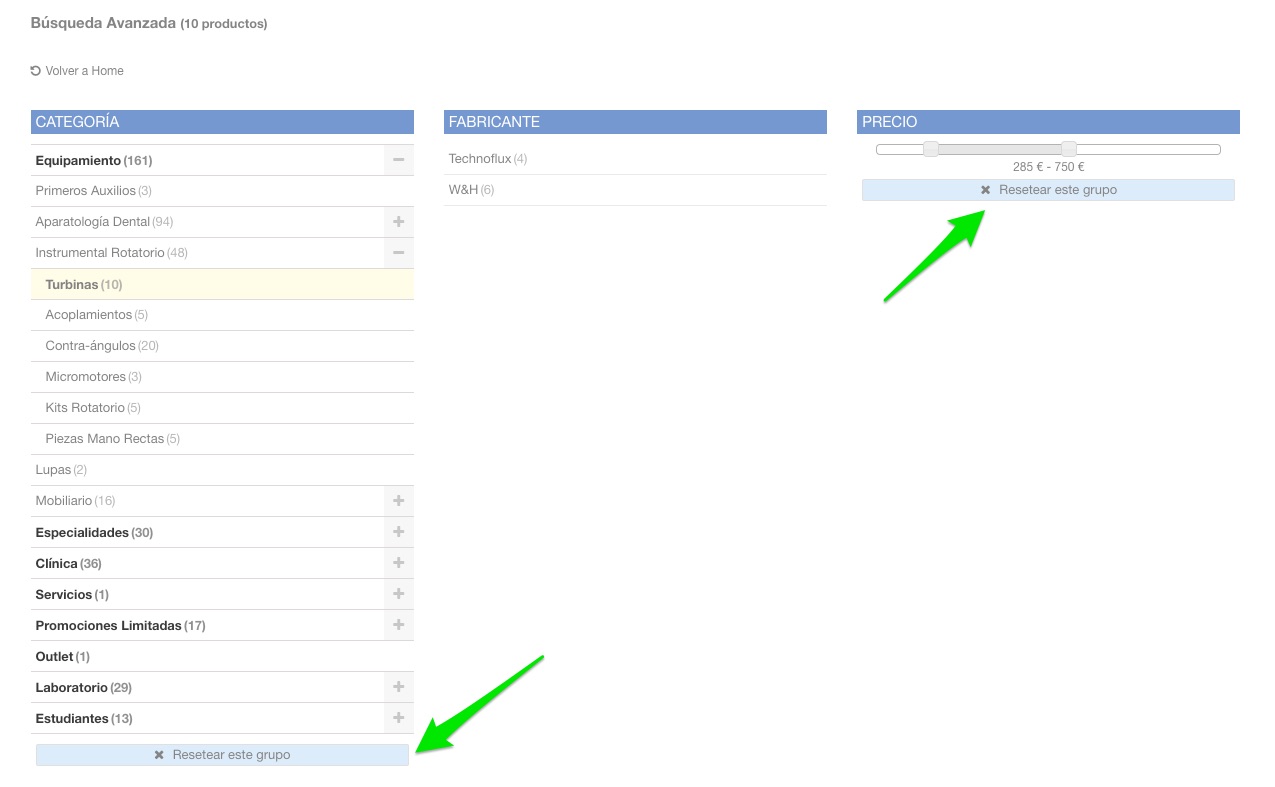Expand Promociones Limitadas plus toggle

pos(398,625)
